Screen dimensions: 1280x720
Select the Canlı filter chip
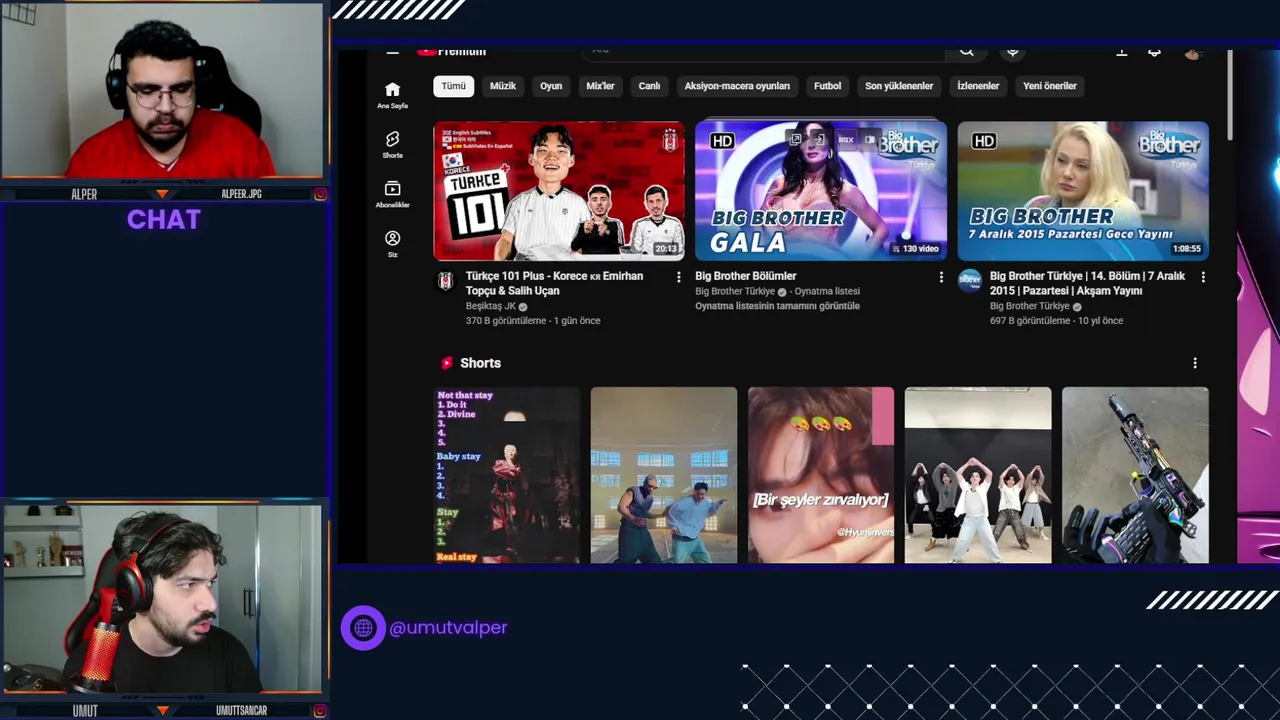650,86
